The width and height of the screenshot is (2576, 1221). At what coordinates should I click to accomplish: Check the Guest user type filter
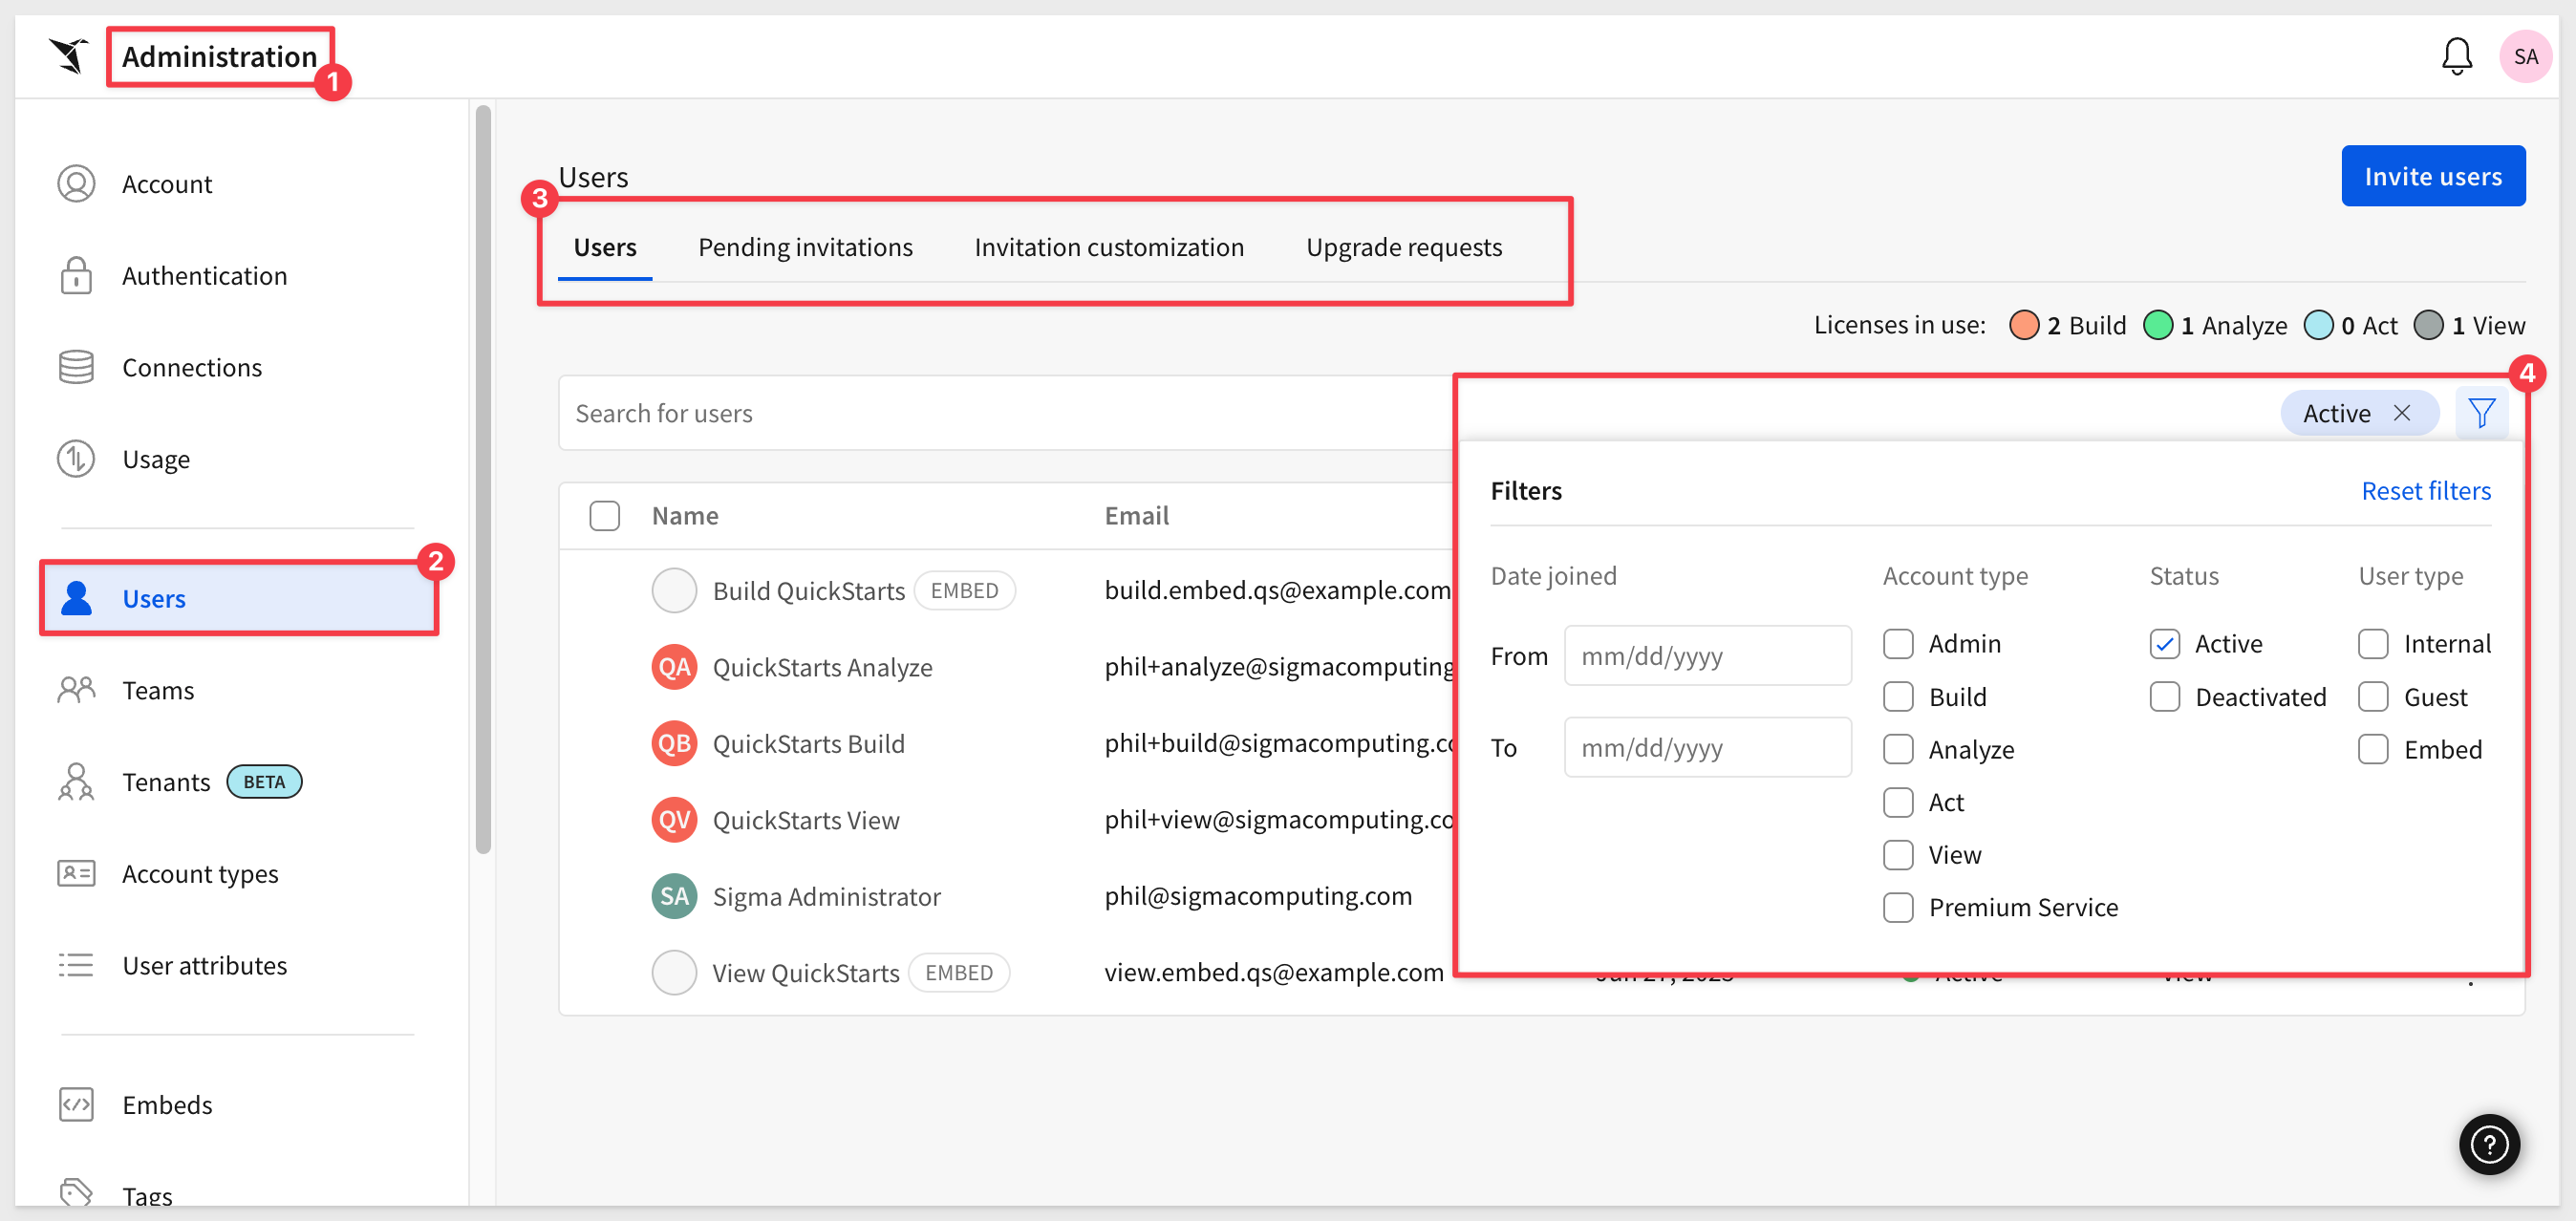[x=2373, y=696]
